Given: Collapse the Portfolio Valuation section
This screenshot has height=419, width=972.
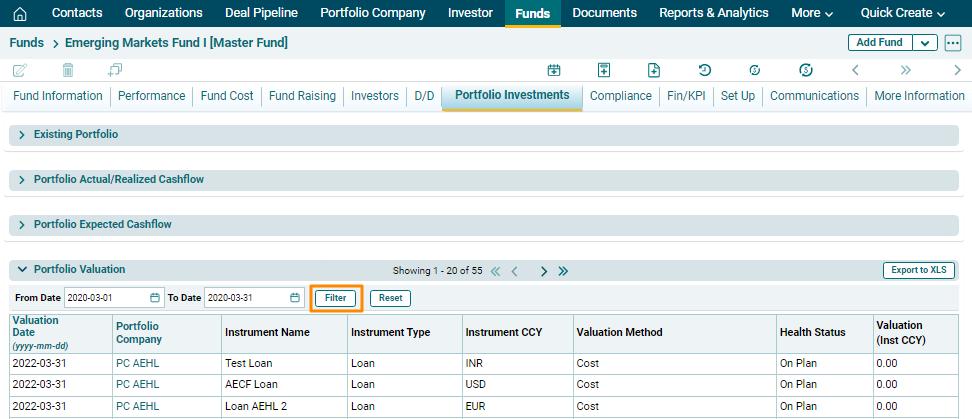Looking at the screenshot, I should pos(22,270).
